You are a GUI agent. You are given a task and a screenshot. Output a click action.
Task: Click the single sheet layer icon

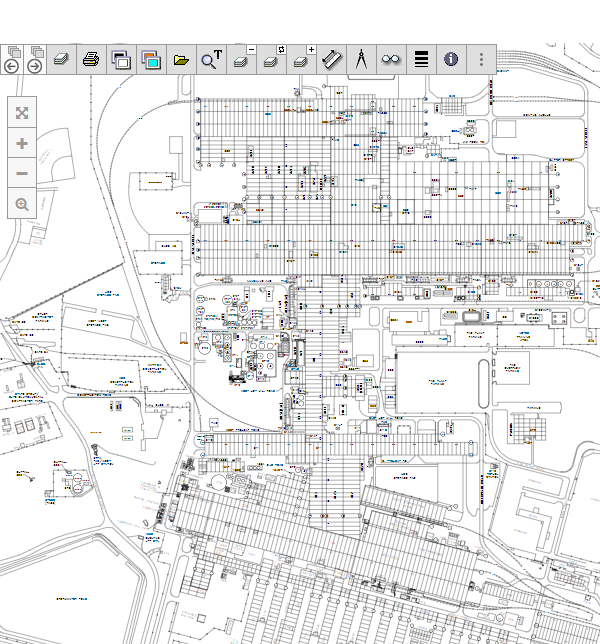coord(61,59)
